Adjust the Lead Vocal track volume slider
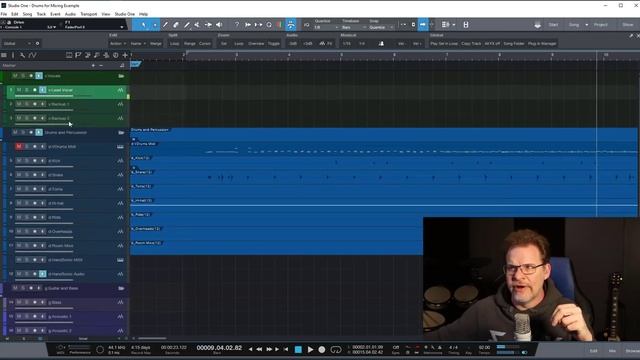The width and height of the screenshot is (640, 360). [x=44, y=96]
